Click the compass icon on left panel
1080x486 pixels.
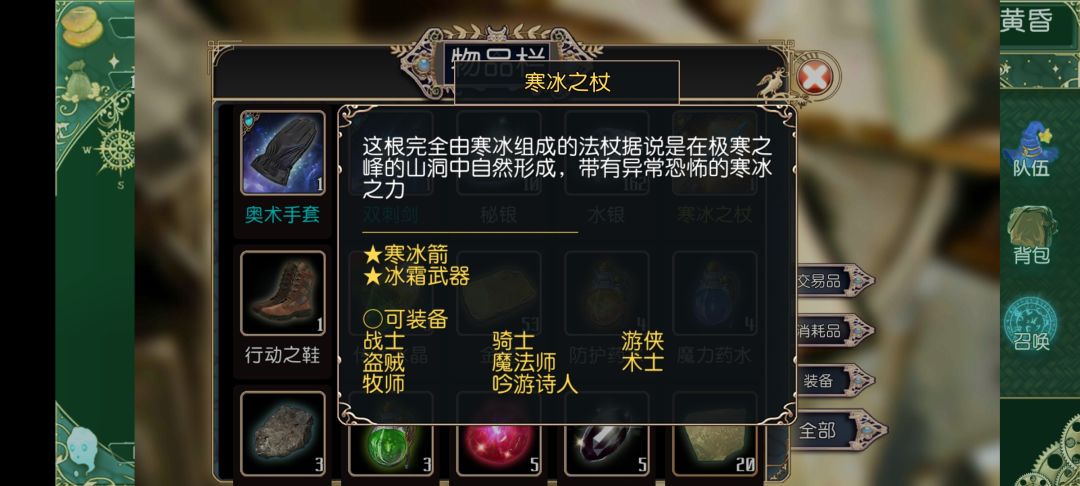coord(115,150)
